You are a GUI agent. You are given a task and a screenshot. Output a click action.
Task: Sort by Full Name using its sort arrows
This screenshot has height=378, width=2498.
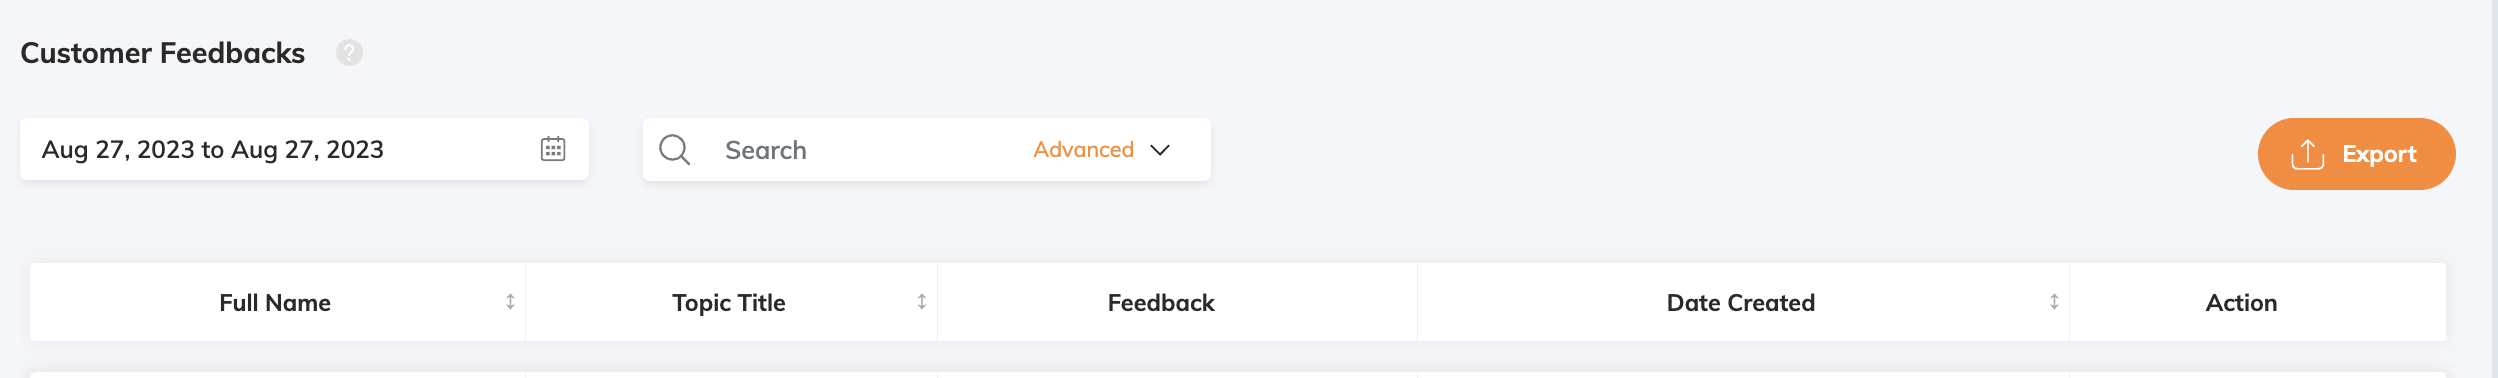(x=510, y=302)
